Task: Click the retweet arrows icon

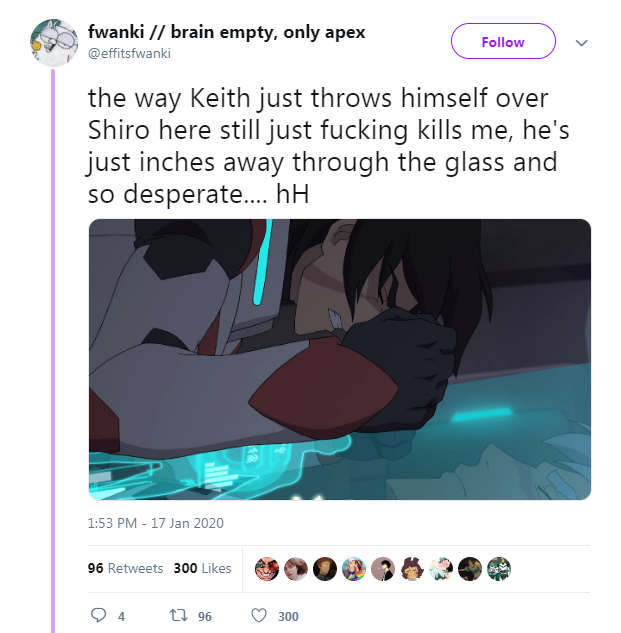Action: click(x=178, y=616)
